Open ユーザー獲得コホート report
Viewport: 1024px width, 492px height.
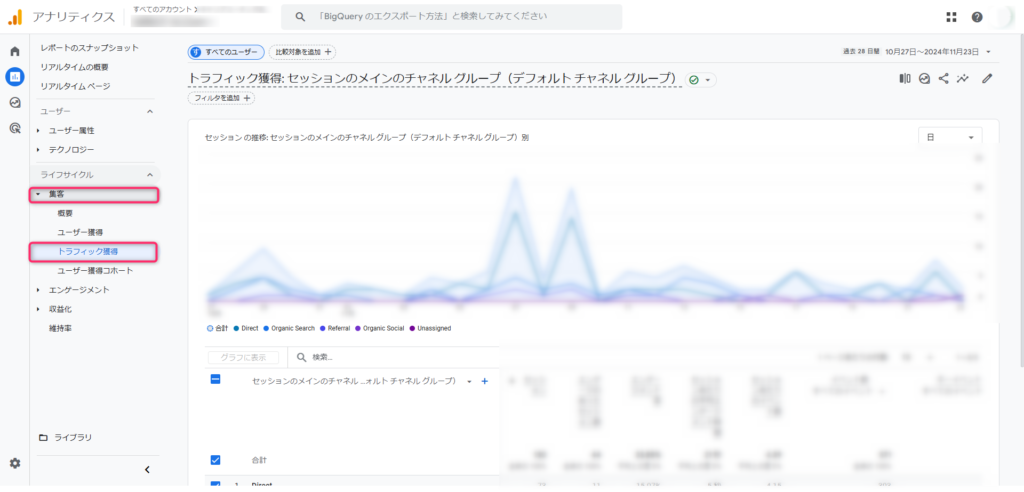tap(95, 270)
